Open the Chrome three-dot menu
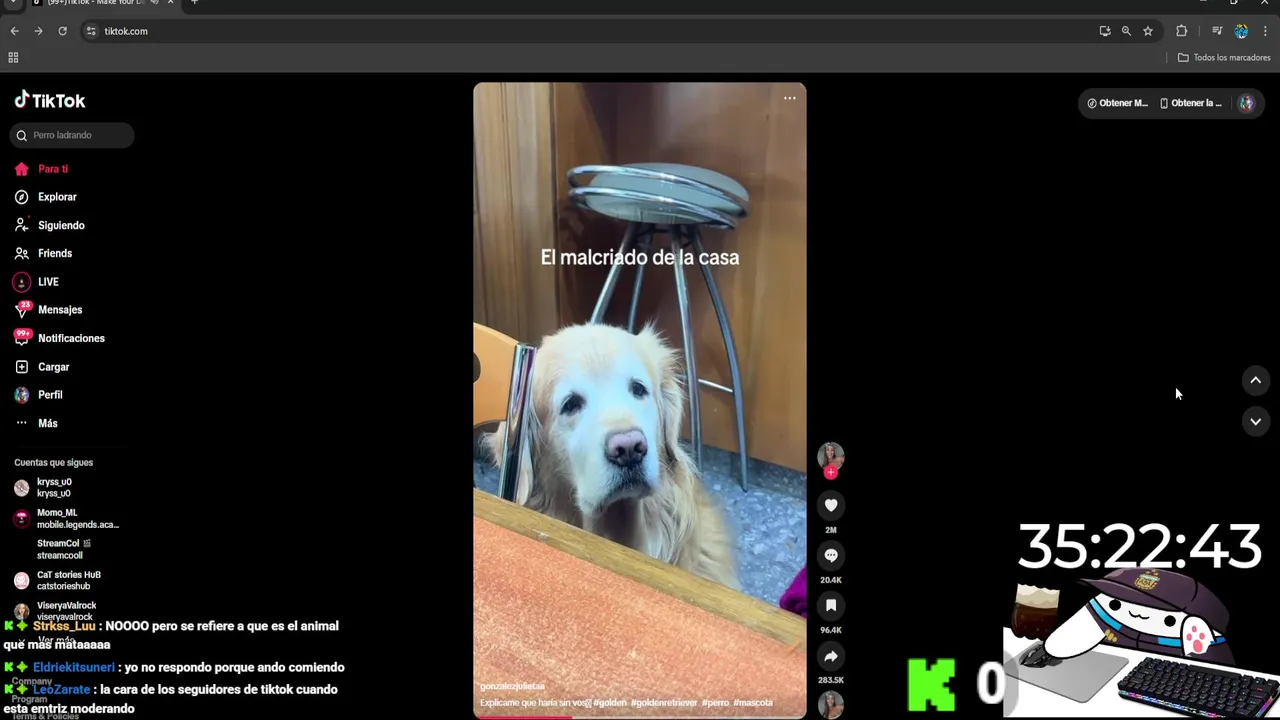This screenshot has width=1280, height=720. click(x=1265, y=31)
